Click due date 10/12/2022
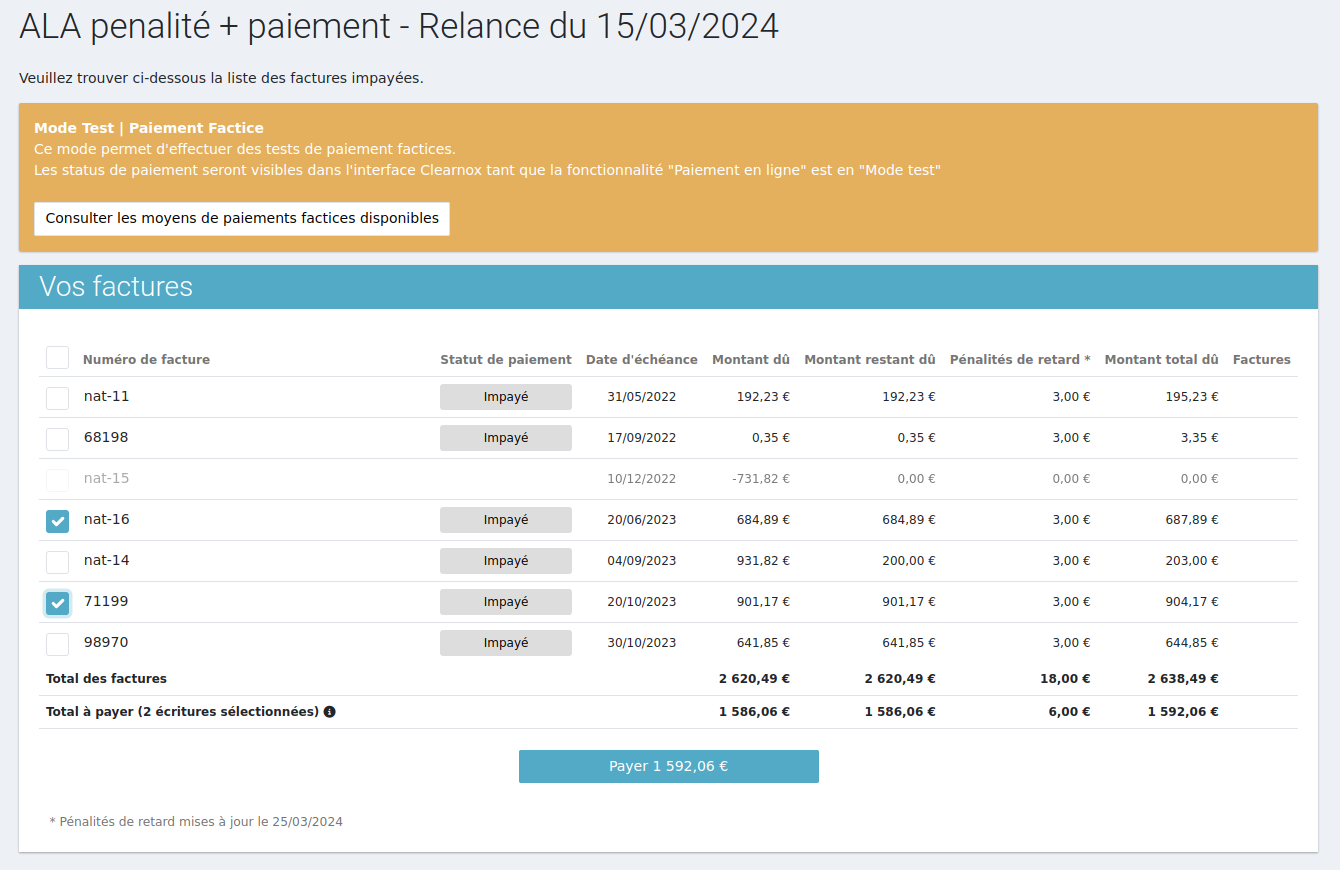The image size is (1340, 870). (642, 479)
